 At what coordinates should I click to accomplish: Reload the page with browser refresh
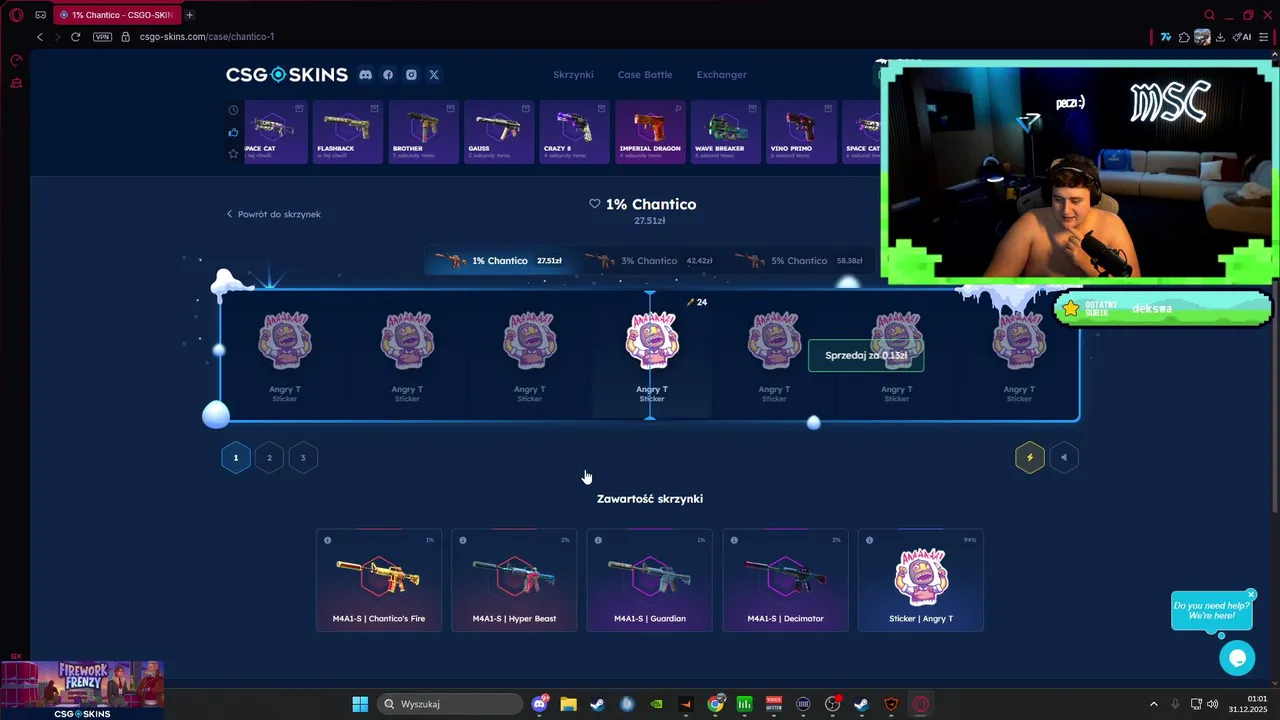75,37
